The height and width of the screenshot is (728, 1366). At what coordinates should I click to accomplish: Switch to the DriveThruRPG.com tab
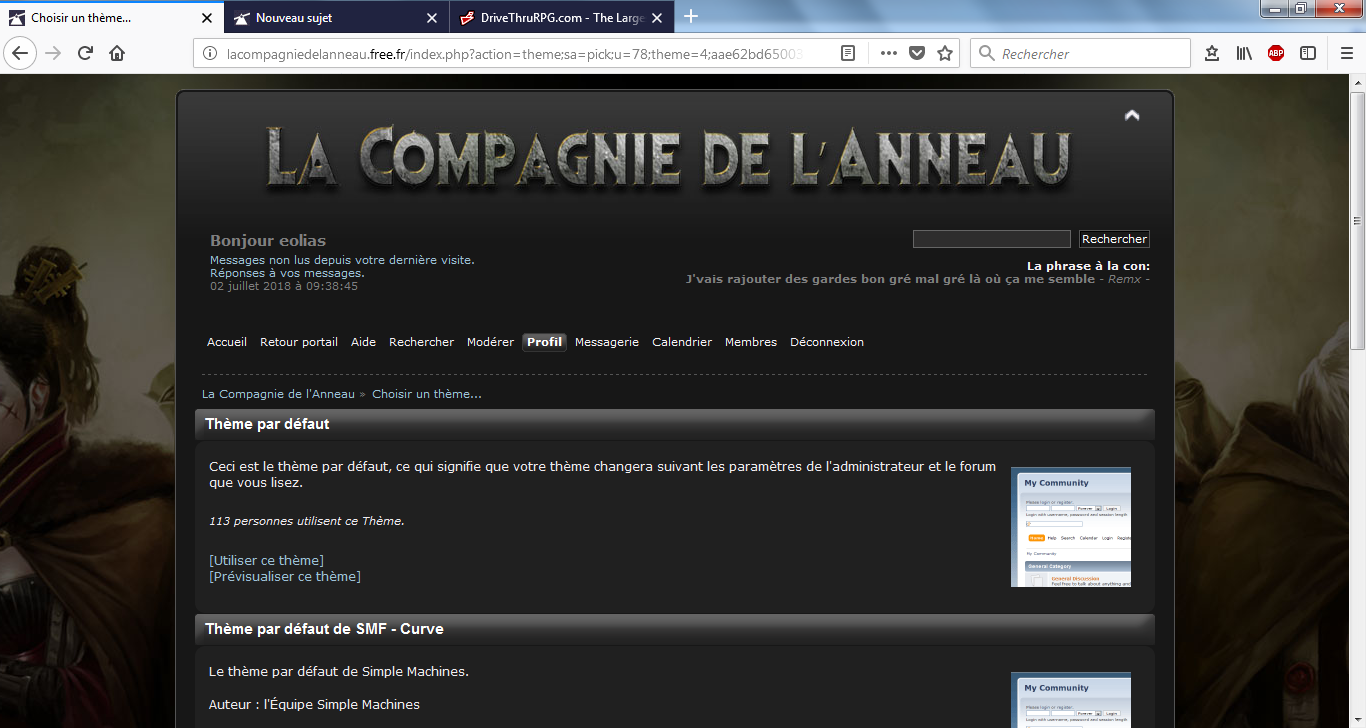click(x=562, y=18)
